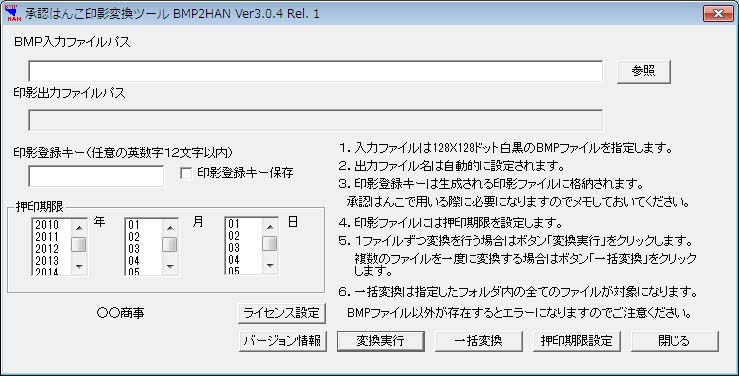Click the 参照 browse button
739x376 pixels.
coord(643,72)
